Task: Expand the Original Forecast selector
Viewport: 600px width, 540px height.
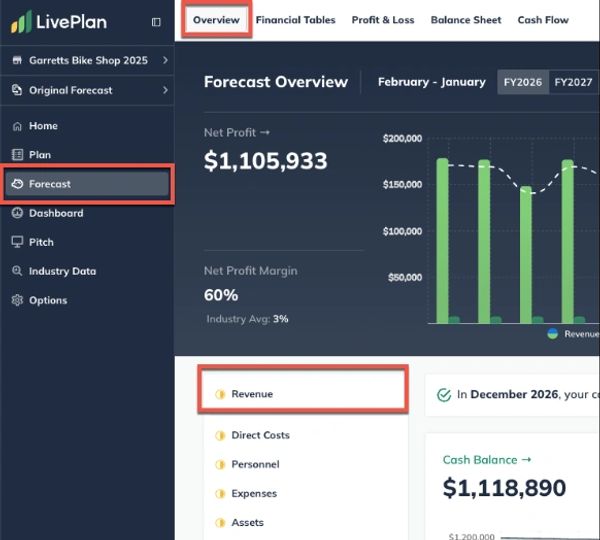Action: tap(86, 90)
